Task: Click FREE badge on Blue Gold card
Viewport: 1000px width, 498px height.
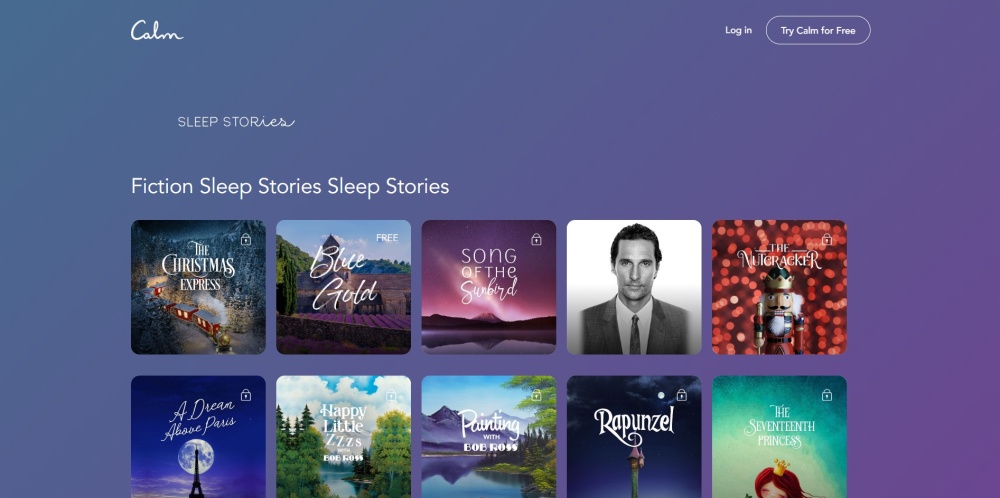Action: [387, 238]
